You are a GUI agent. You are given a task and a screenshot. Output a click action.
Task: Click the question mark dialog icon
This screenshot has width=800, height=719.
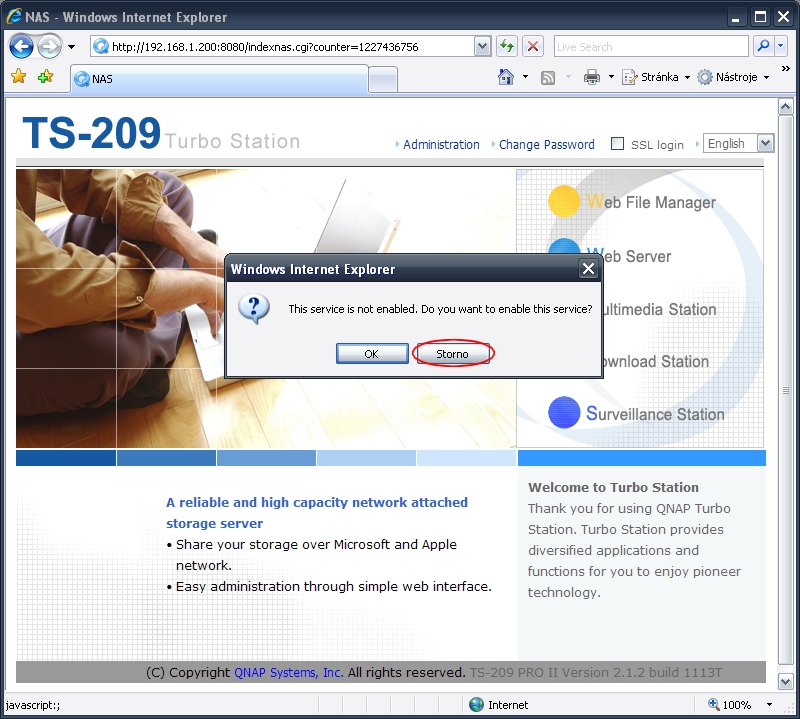[x=254, y=309]
